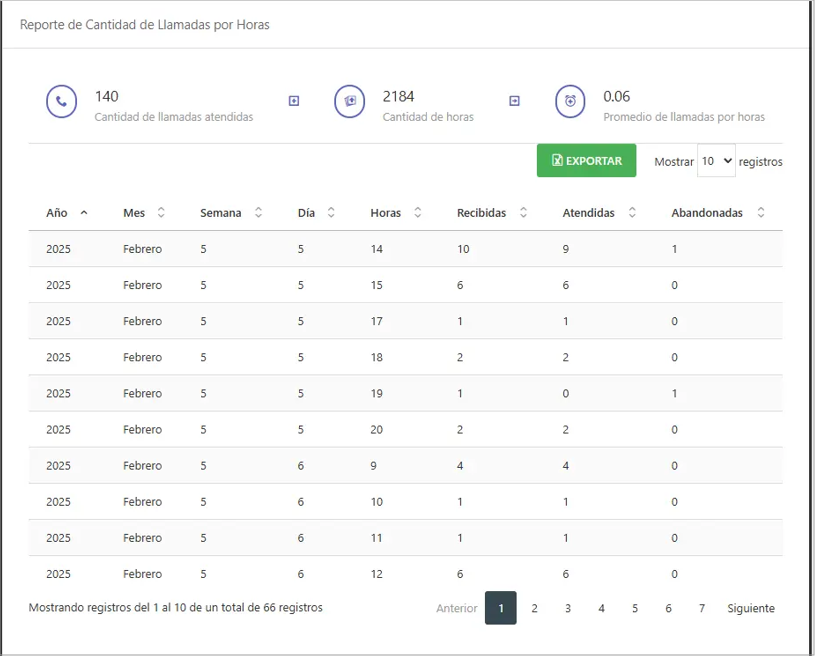This screenshot has height=656, width=815.
Task: Sort the Abandonadas column with its sort arrows
Action: [760, 212]
